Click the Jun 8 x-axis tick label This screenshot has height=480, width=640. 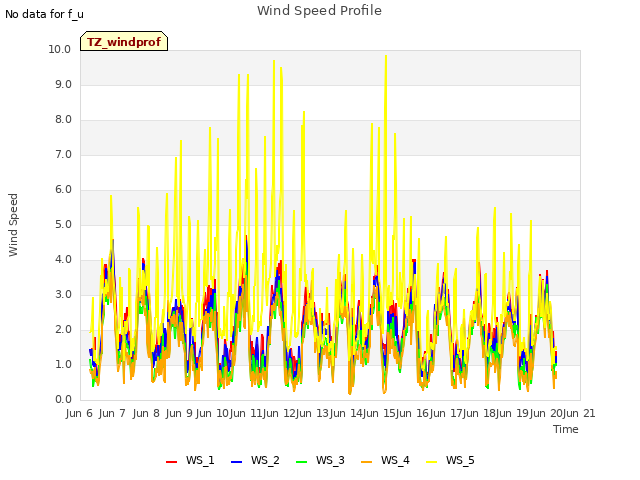tap(146, 413)
